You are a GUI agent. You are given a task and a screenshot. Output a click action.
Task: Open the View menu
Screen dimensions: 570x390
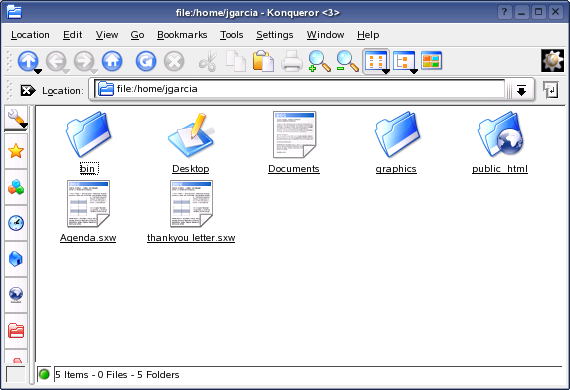point(107,35)
